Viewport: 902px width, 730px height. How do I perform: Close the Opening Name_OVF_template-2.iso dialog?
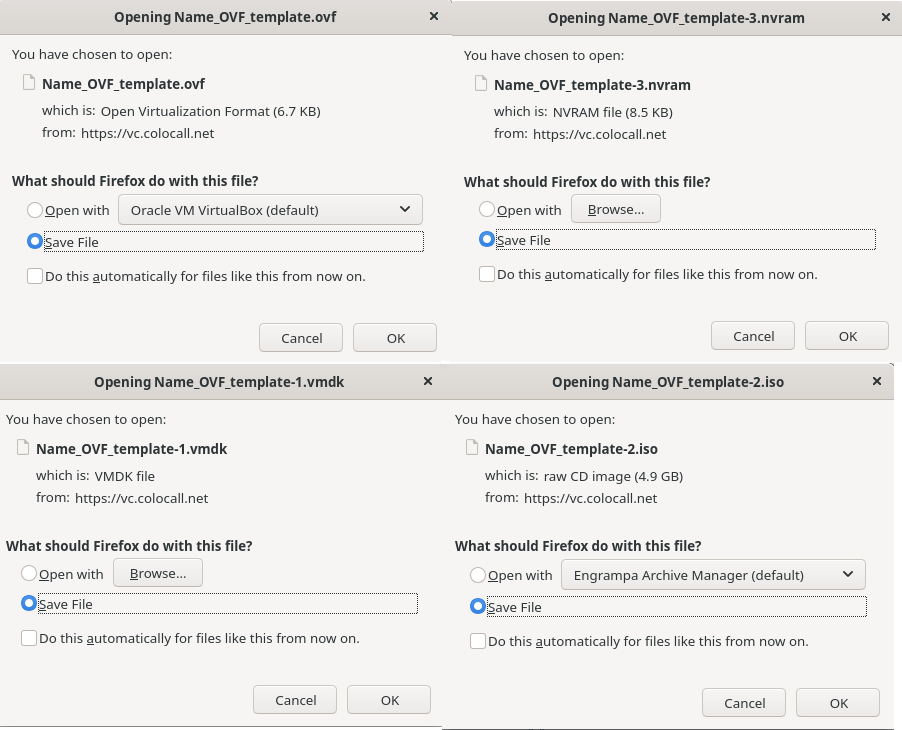(x=877, y=380)
